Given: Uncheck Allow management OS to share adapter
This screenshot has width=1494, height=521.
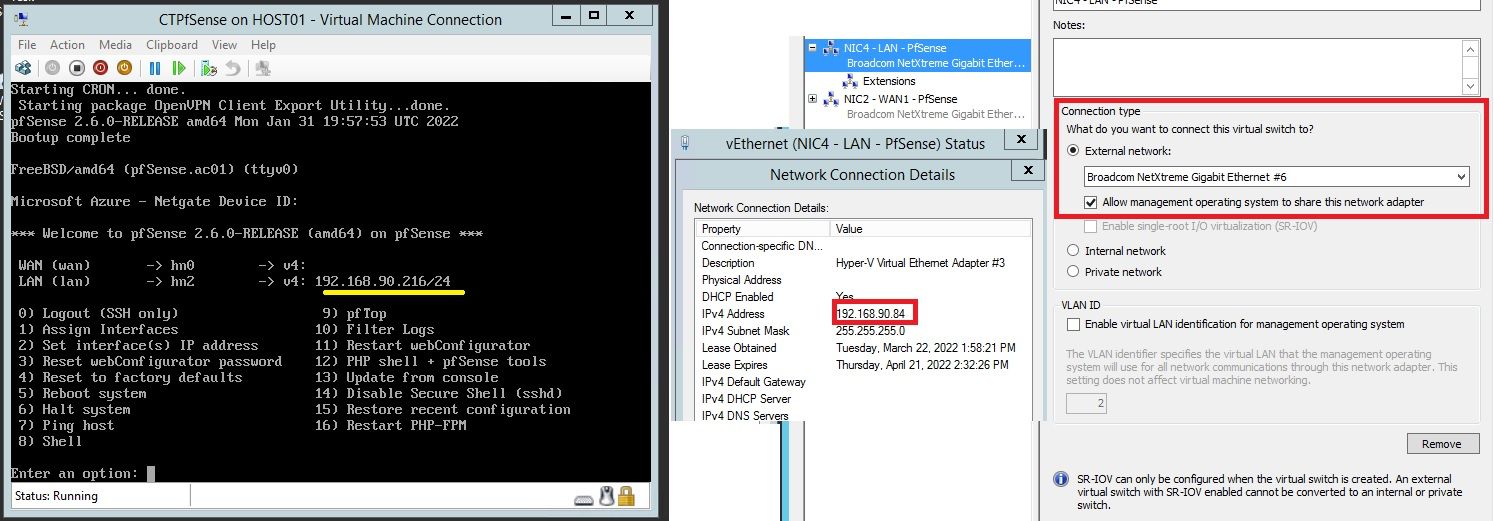Looking at the screenshot, I should pos(1092,202).
